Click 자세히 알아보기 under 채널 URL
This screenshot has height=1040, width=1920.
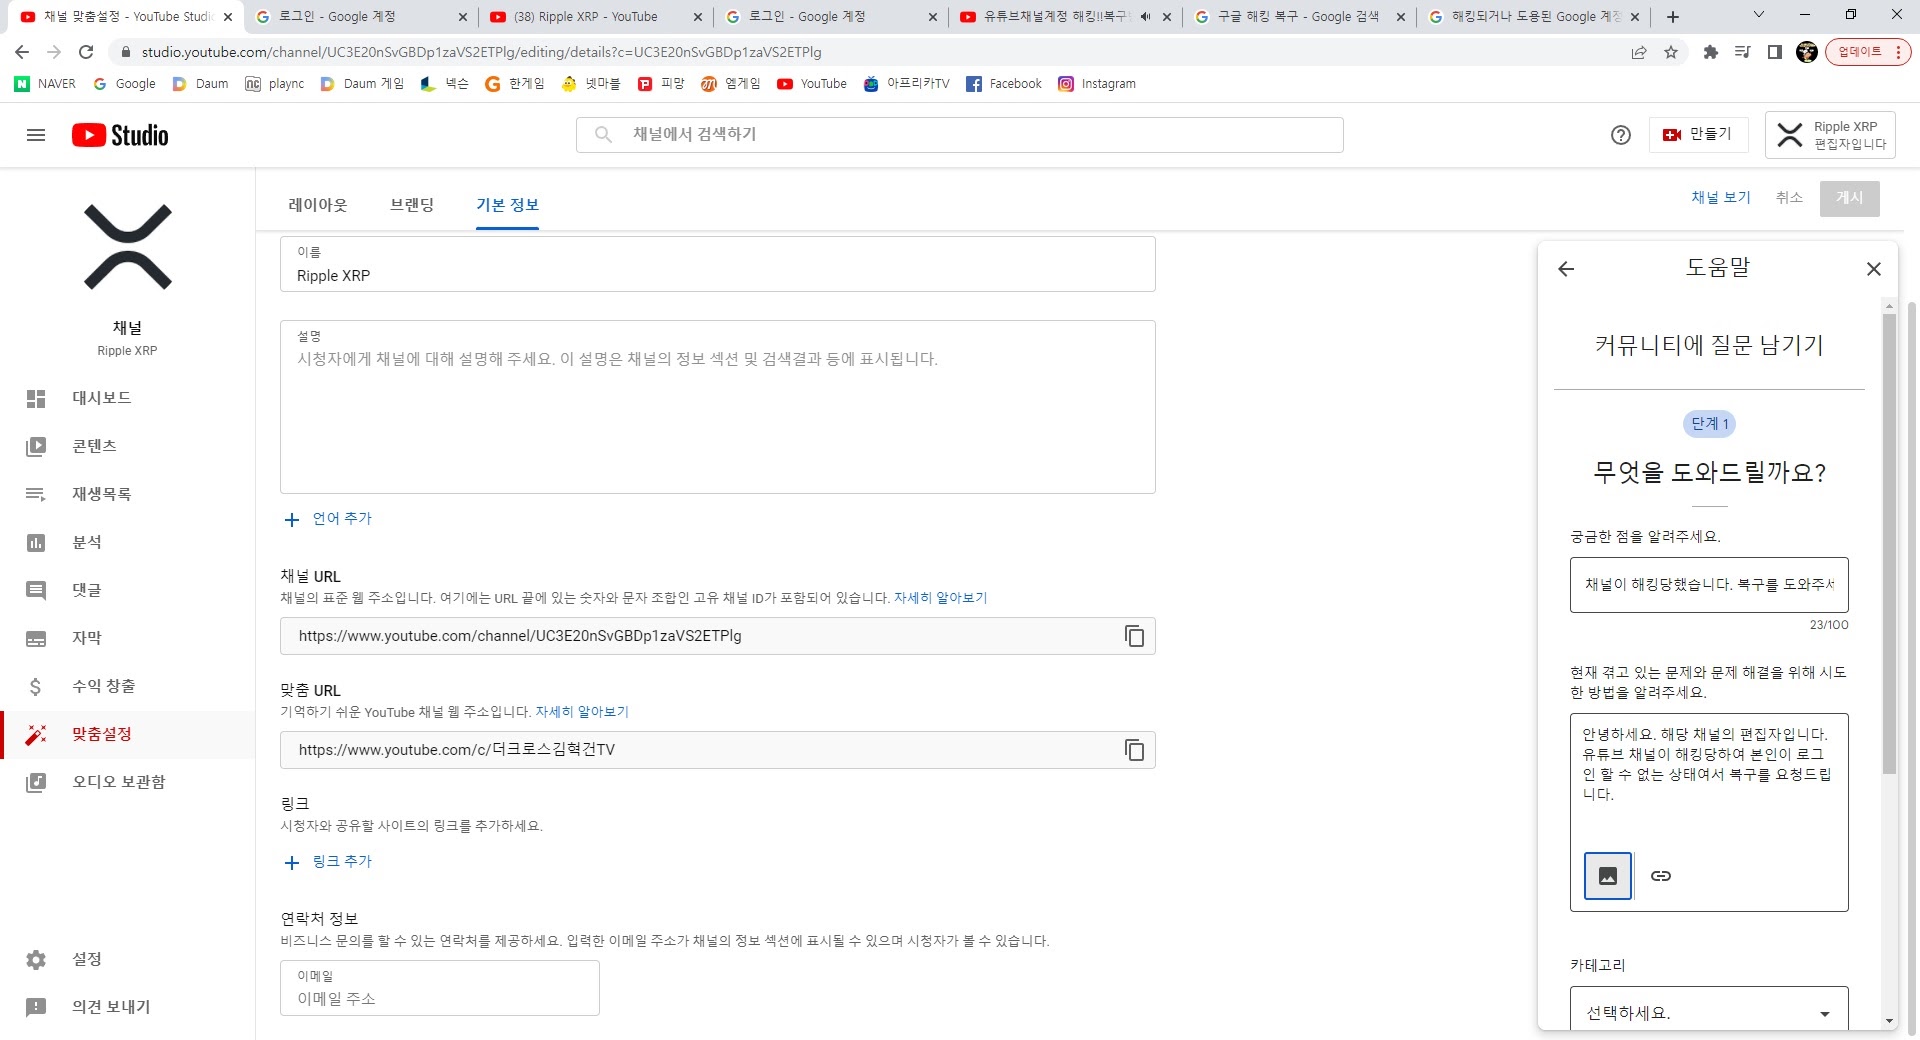pos(940,597)
